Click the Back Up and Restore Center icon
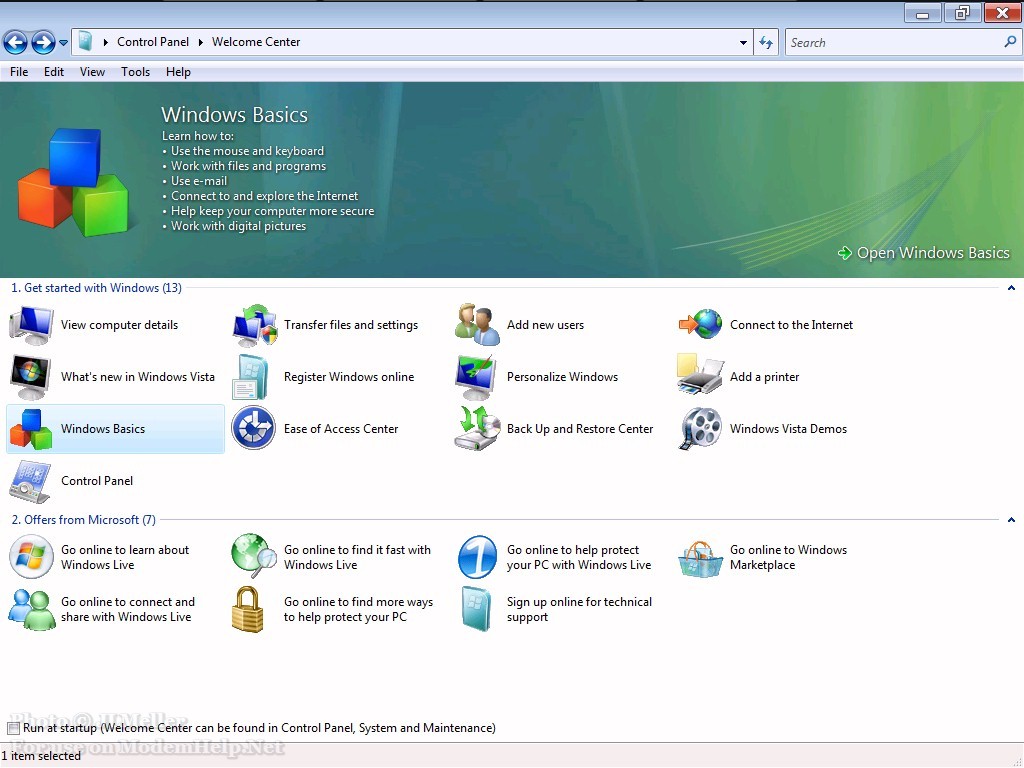 pos(477,428)
